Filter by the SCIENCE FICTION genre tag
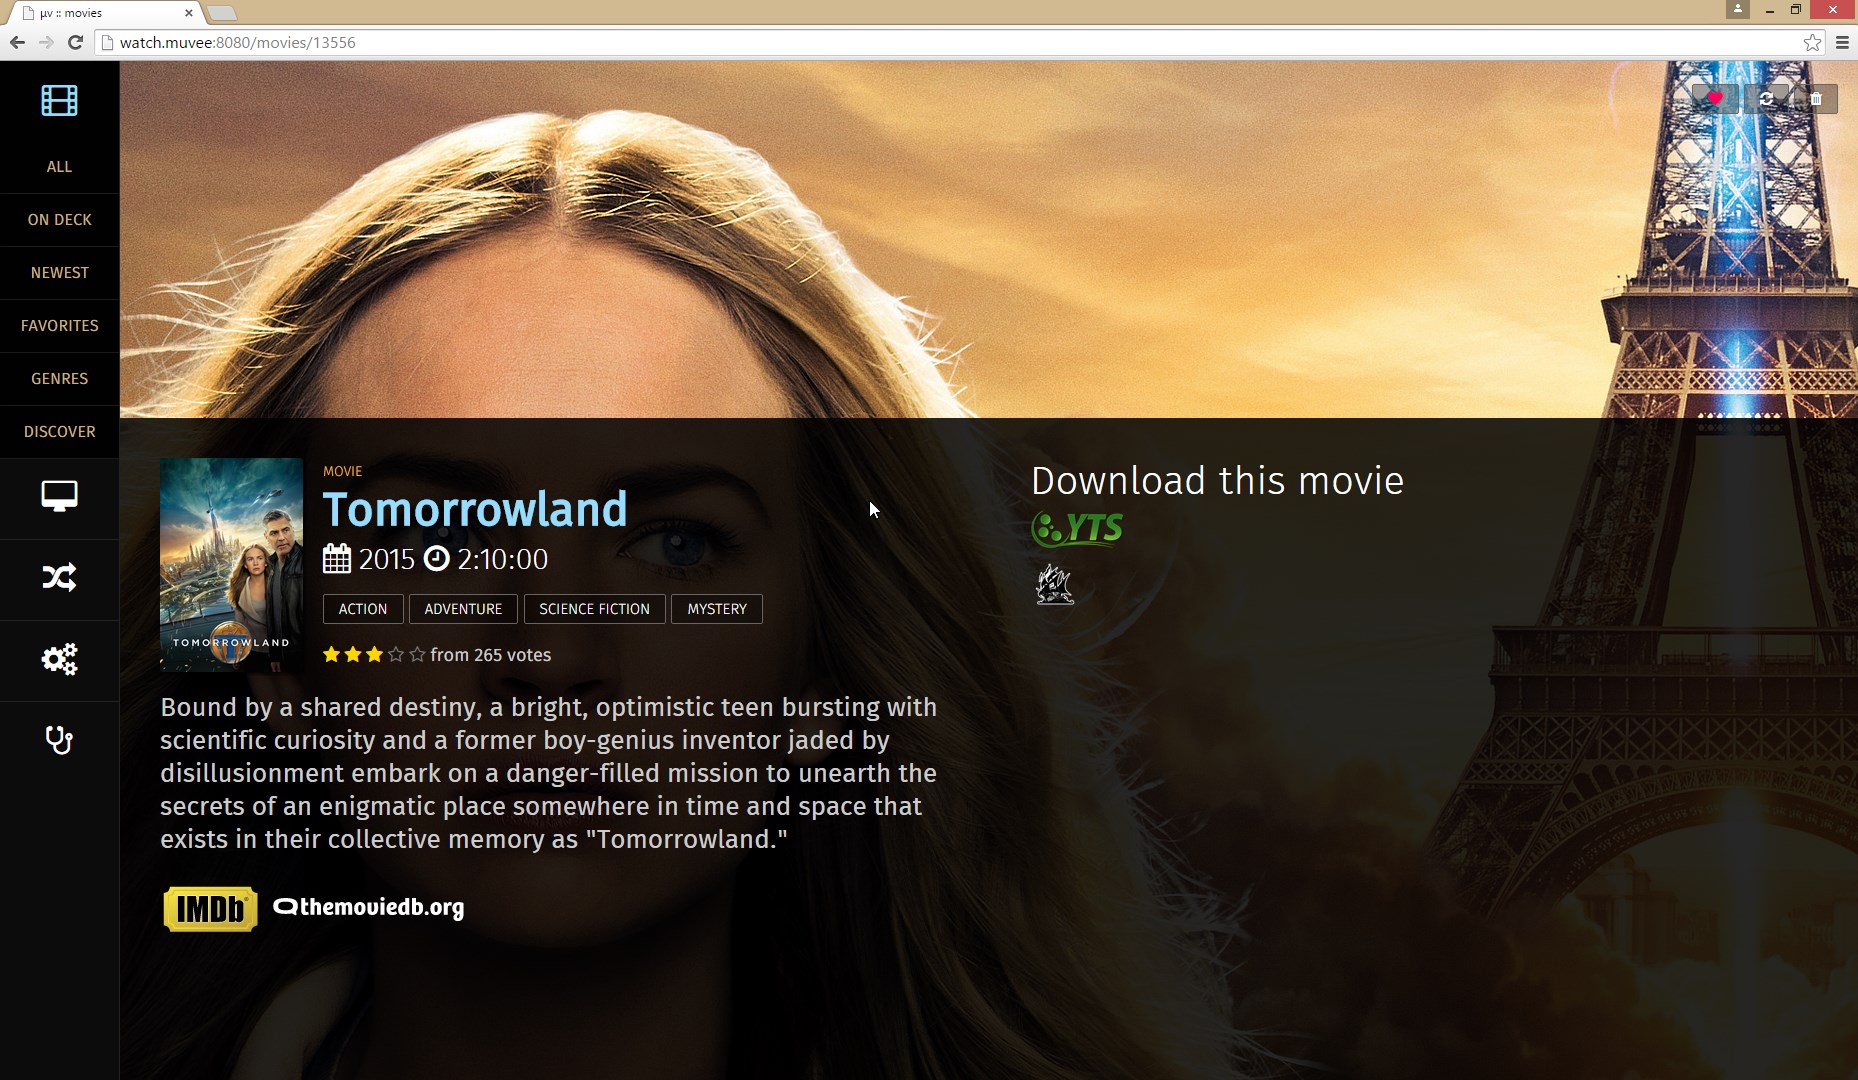 (x=594, y=609)
